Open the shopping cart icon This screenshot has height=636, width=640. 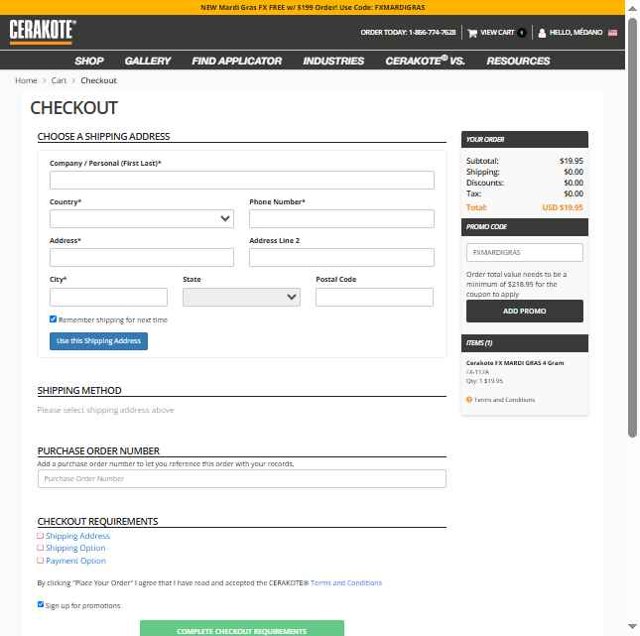click(x=472, y=33)
